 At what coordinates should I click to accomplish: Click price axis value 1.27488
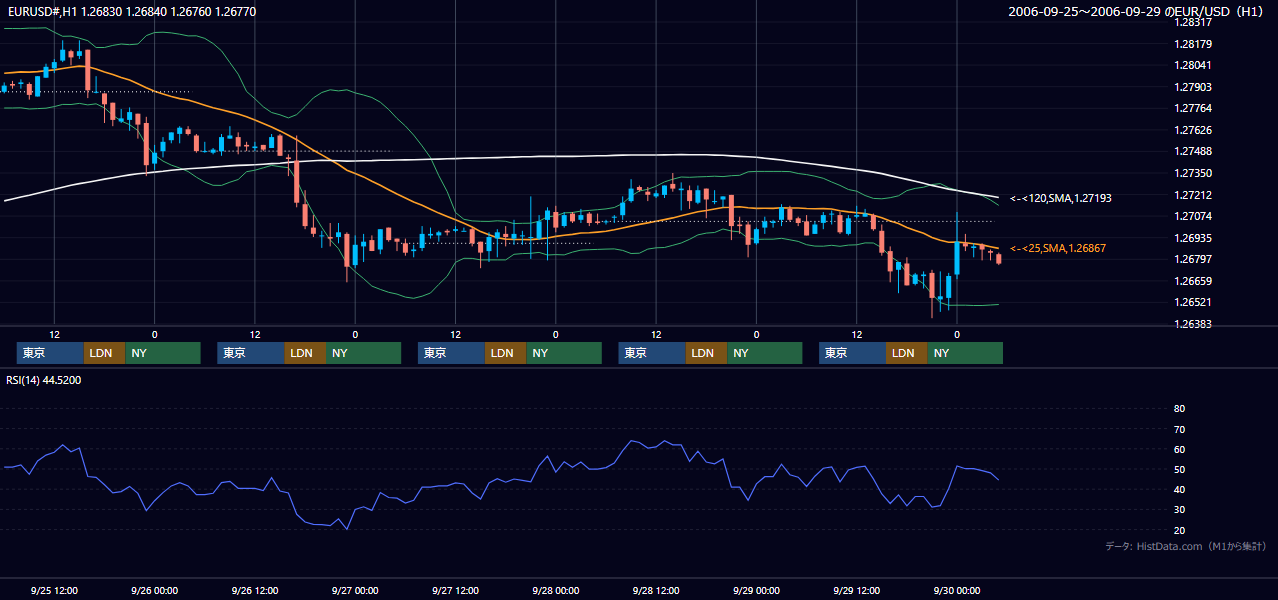(1193, 151)
